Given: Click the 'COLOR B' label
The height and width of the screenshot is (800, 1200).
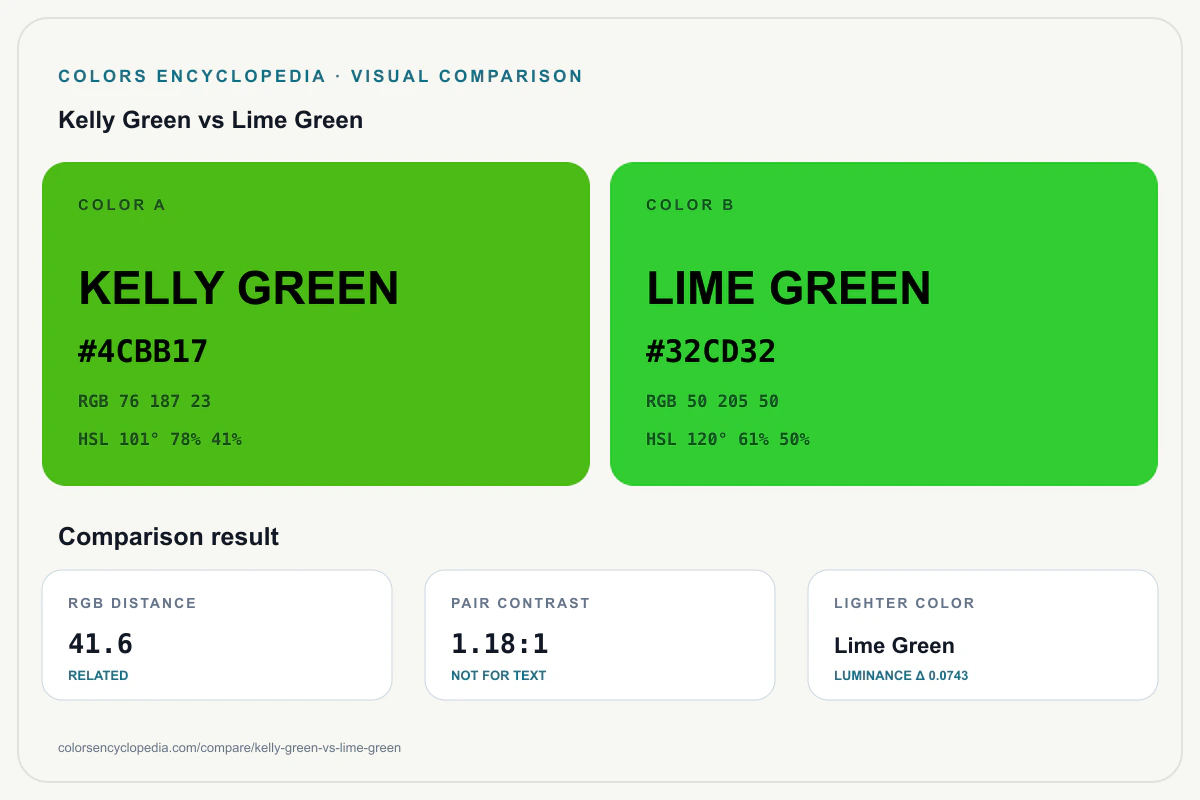Looking at the screenshot, I should pos(690,205).
